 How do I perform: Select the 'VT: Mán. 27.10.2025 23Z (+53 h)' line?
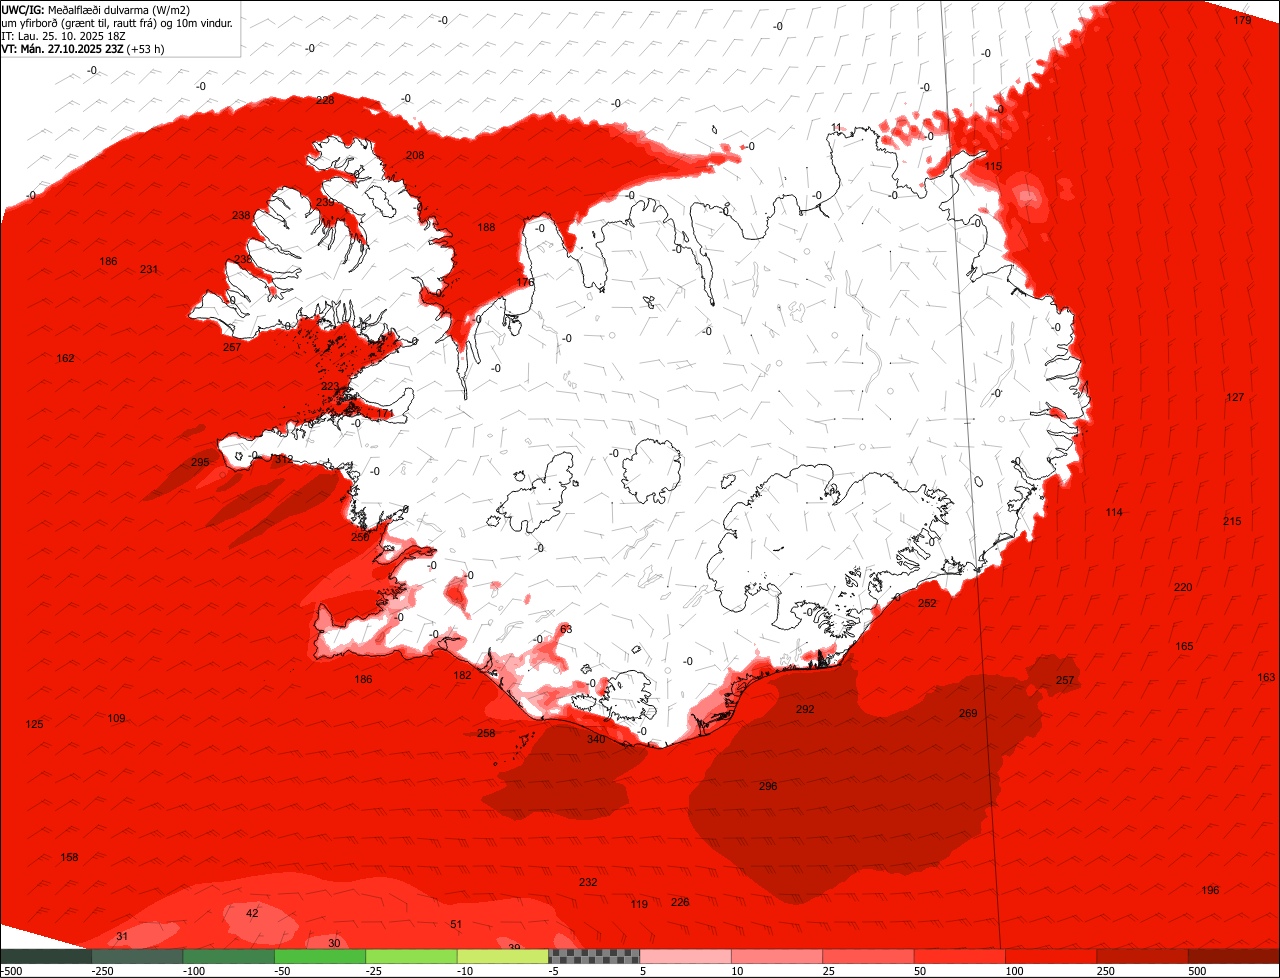[x=83, y=49]
